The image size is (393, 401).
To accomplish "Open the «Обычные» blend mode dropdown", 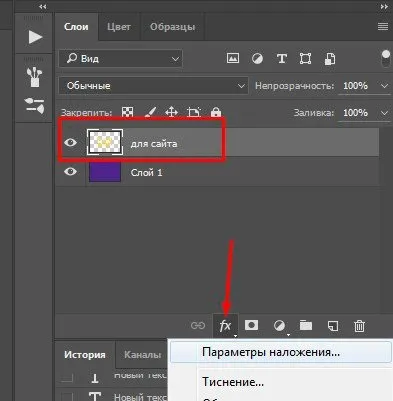I will pos(153,86).
